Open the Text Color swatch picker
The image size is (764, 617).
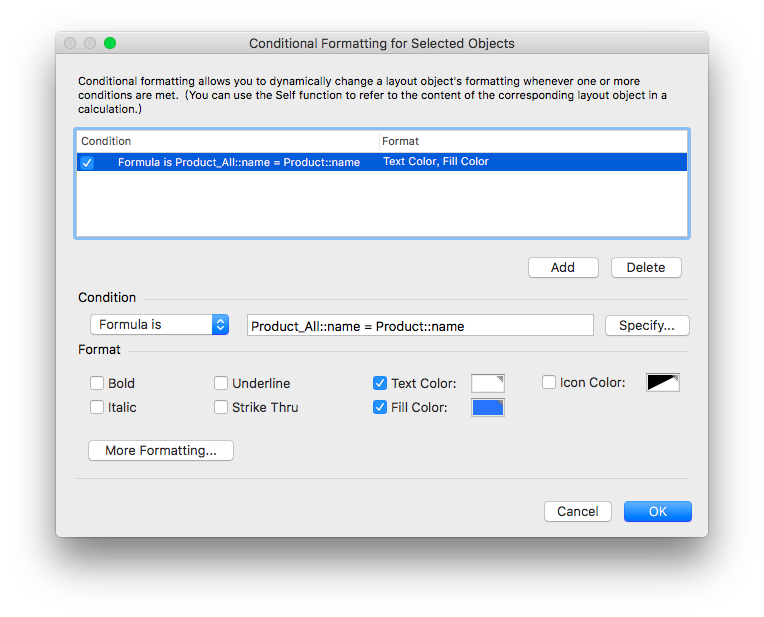point(487,383)
